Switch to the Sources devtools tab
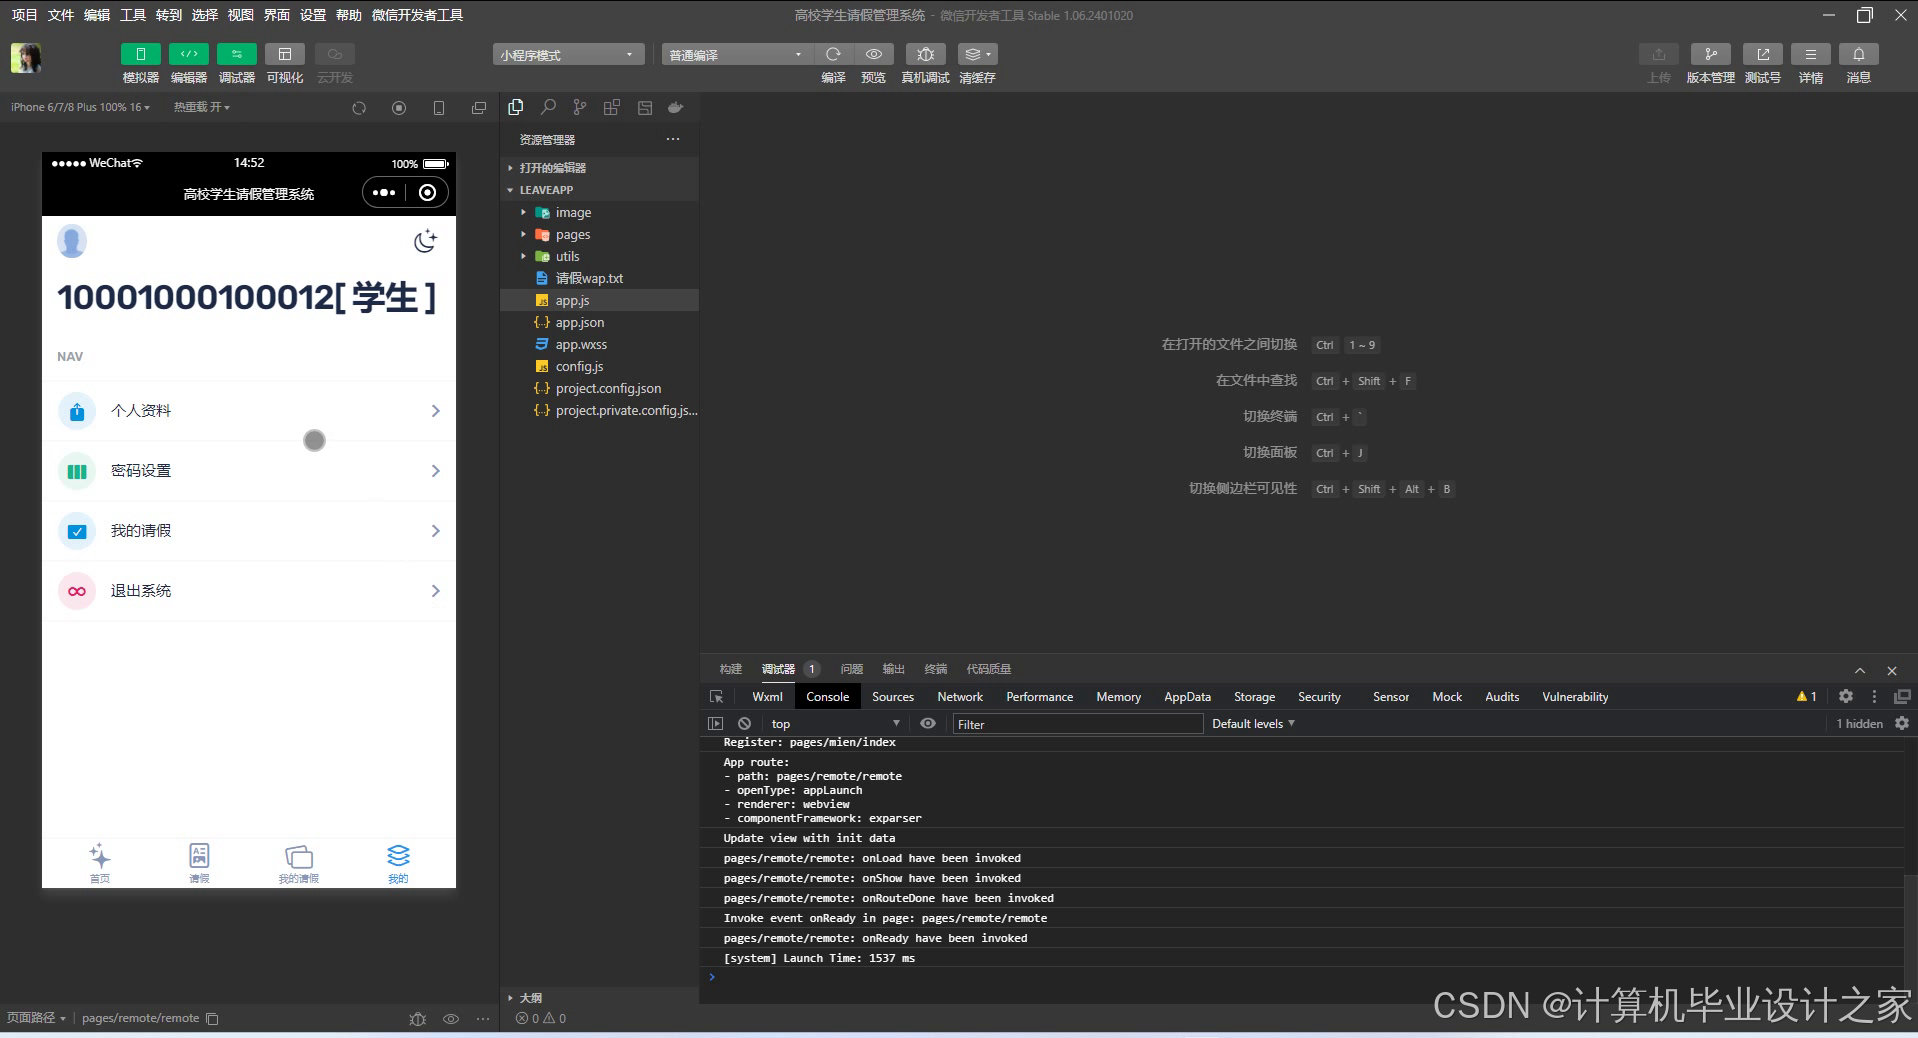The width and height of the screenshot is (1918, 1038). tap(892, 697)
